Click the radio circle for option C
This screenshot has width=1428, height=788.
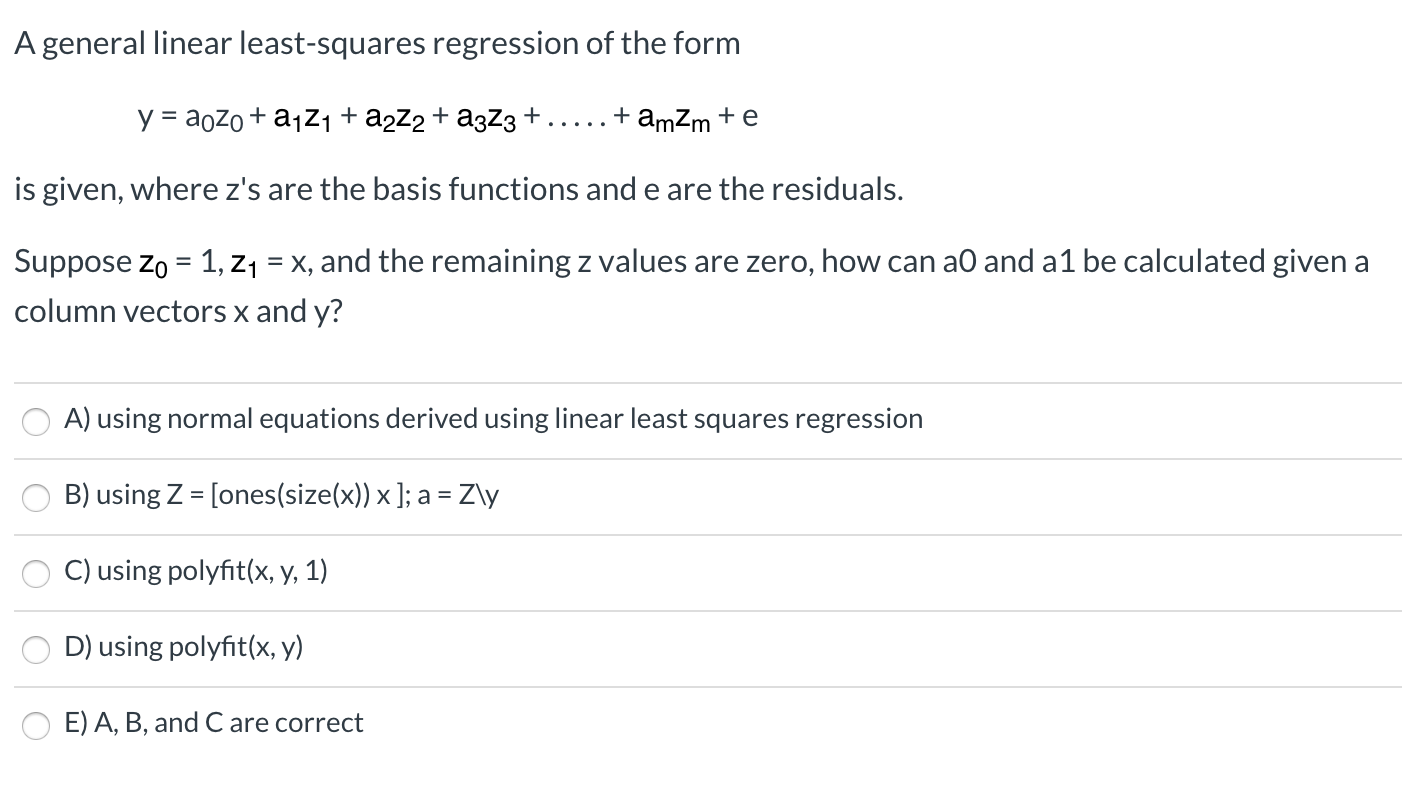[x=36, y=574]
